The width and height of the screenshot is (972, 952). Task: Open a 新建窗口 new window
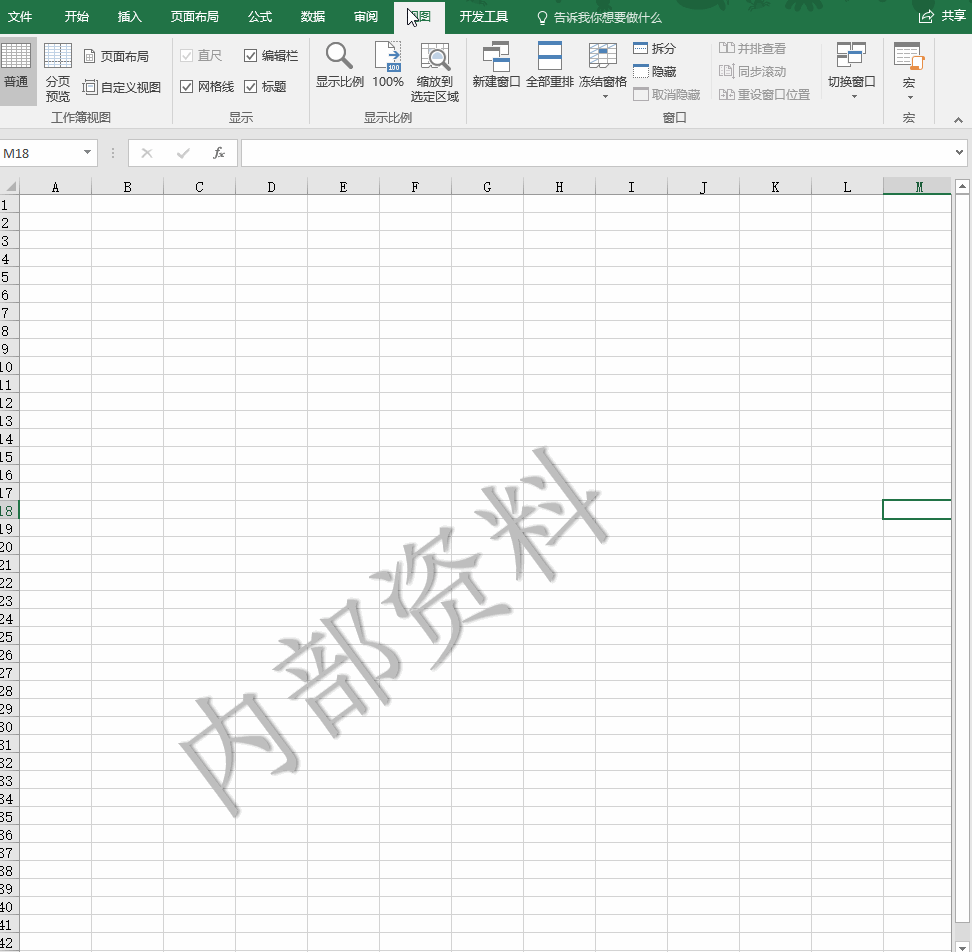(496, 57)
